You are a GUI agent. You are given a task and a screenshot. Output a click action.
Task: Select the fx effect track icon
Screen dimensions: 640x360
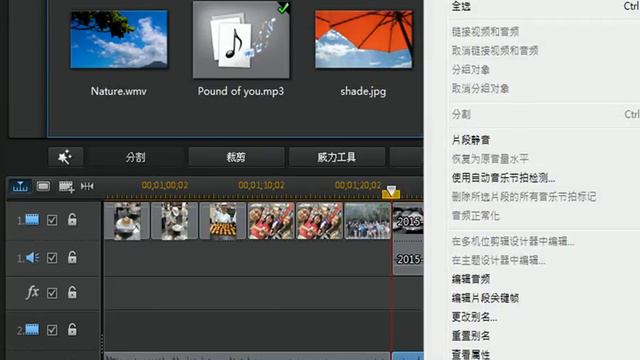point(32,292)
